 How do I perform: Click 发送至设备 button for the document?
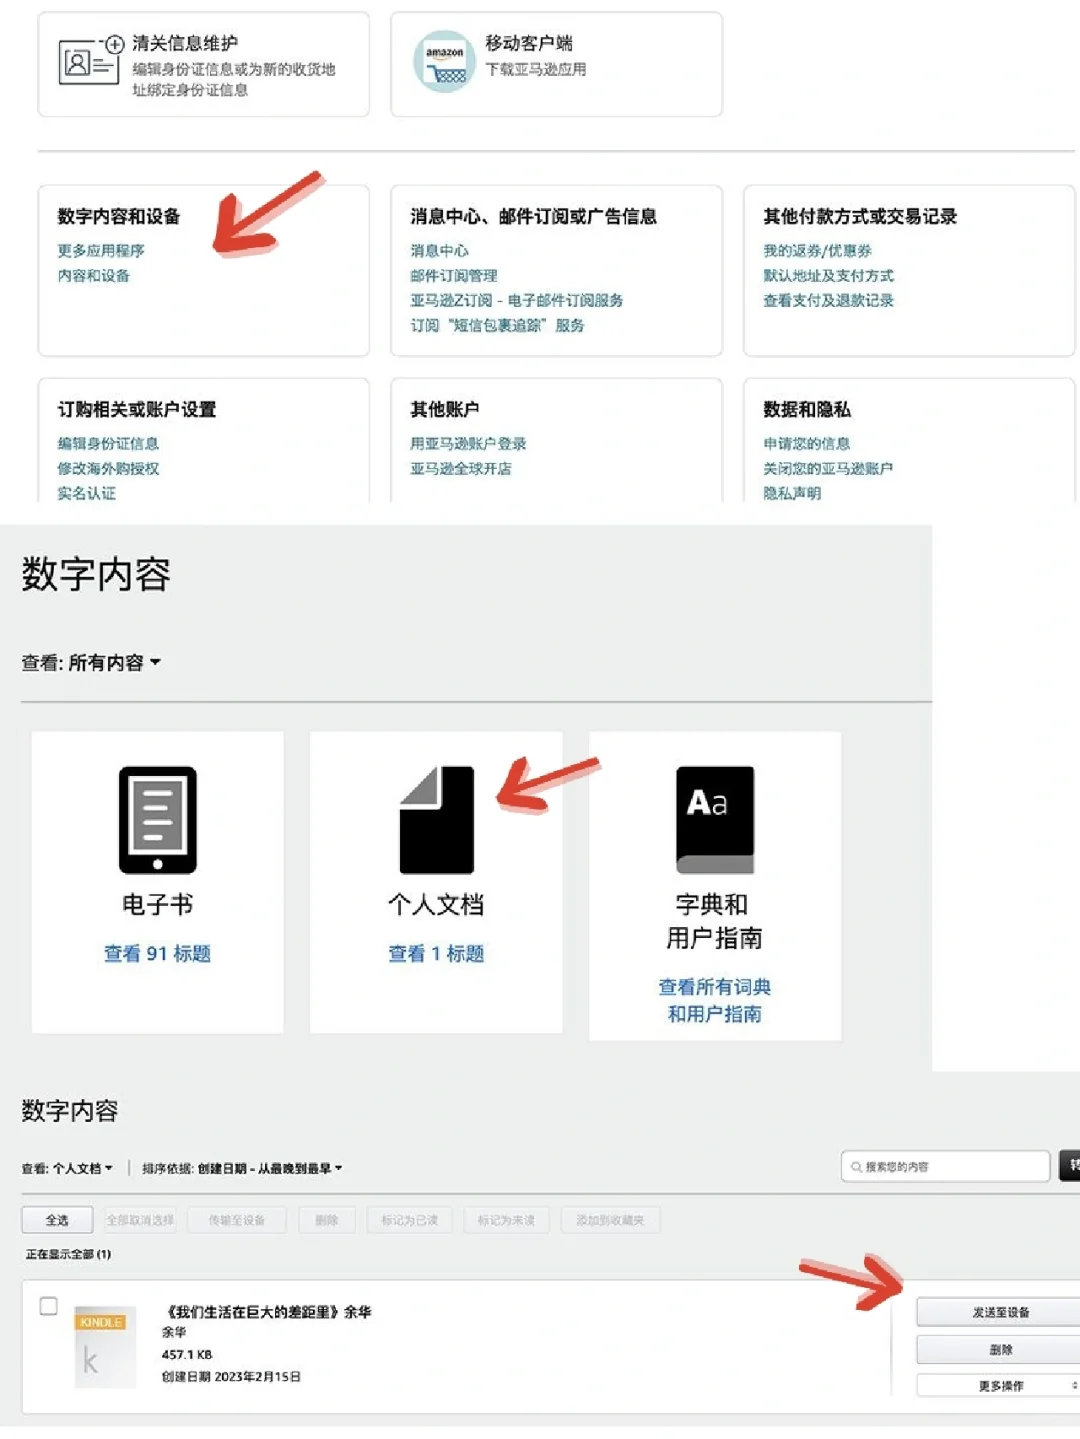click(x=998, y=1312)
